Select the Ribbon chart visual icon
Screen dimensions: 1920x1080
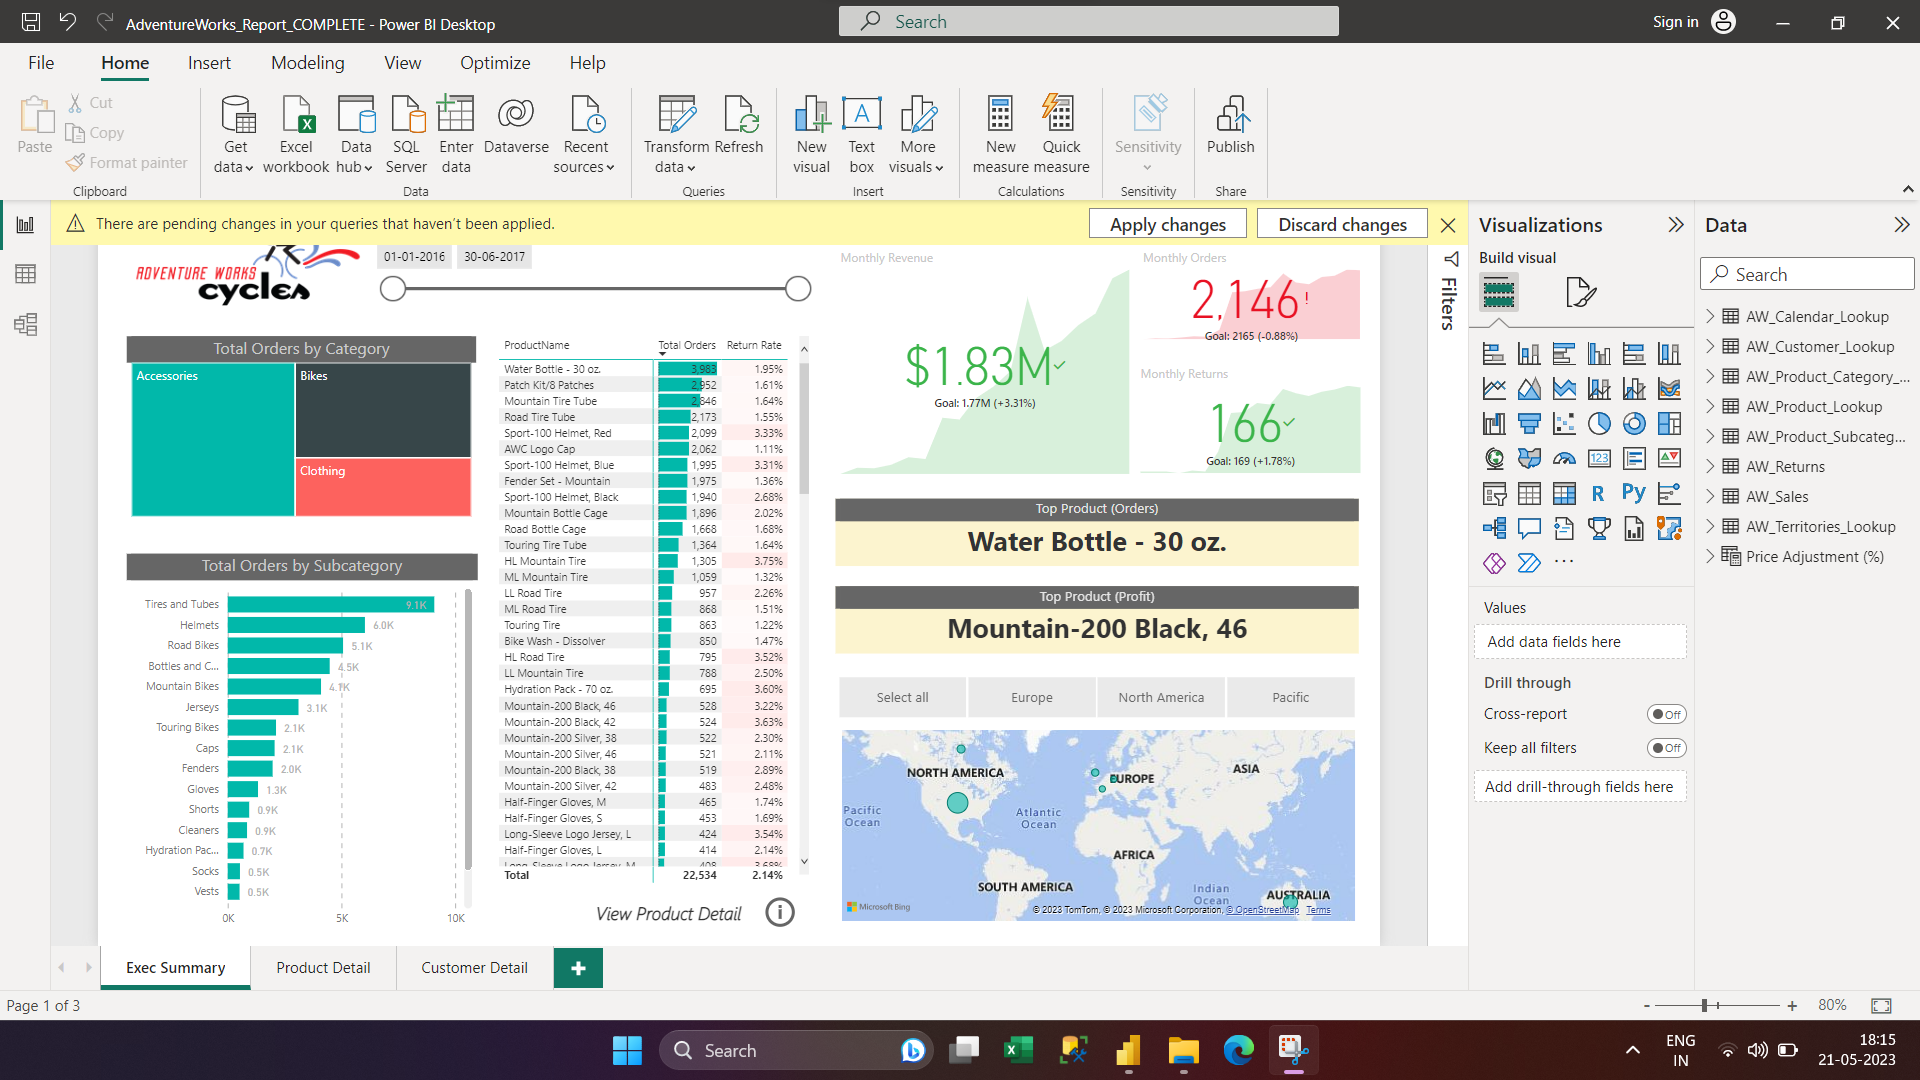pos(1669,389)
